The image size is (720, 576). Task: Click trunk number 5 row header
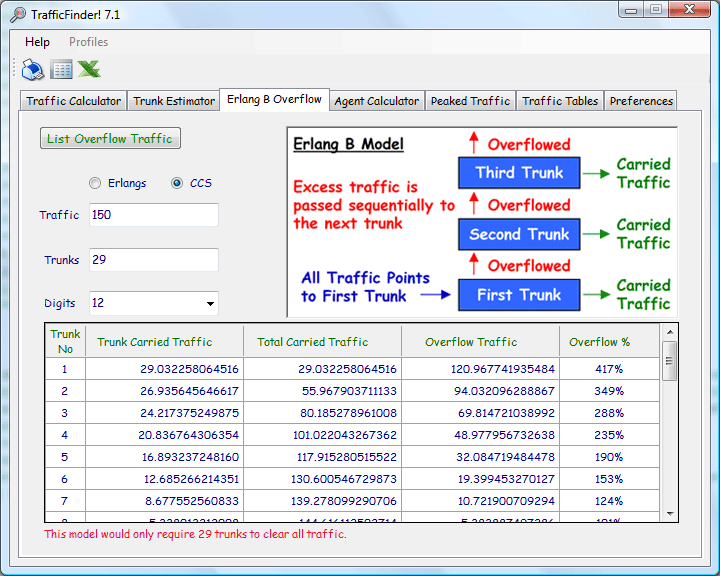[x=65, y=457]
